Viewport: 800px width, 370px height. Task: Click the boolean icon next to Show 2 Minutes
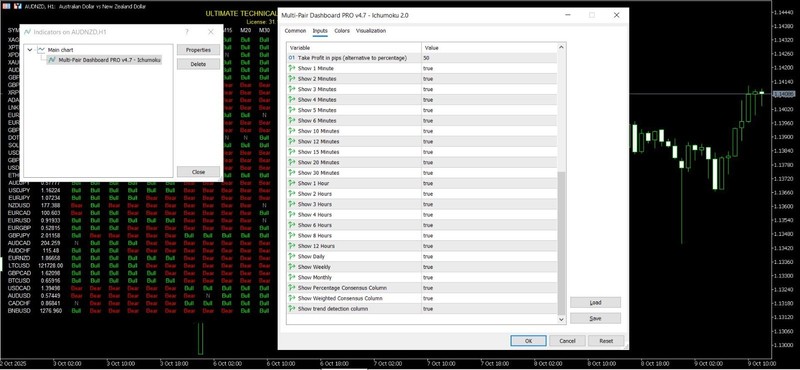[x=292, y=79]
